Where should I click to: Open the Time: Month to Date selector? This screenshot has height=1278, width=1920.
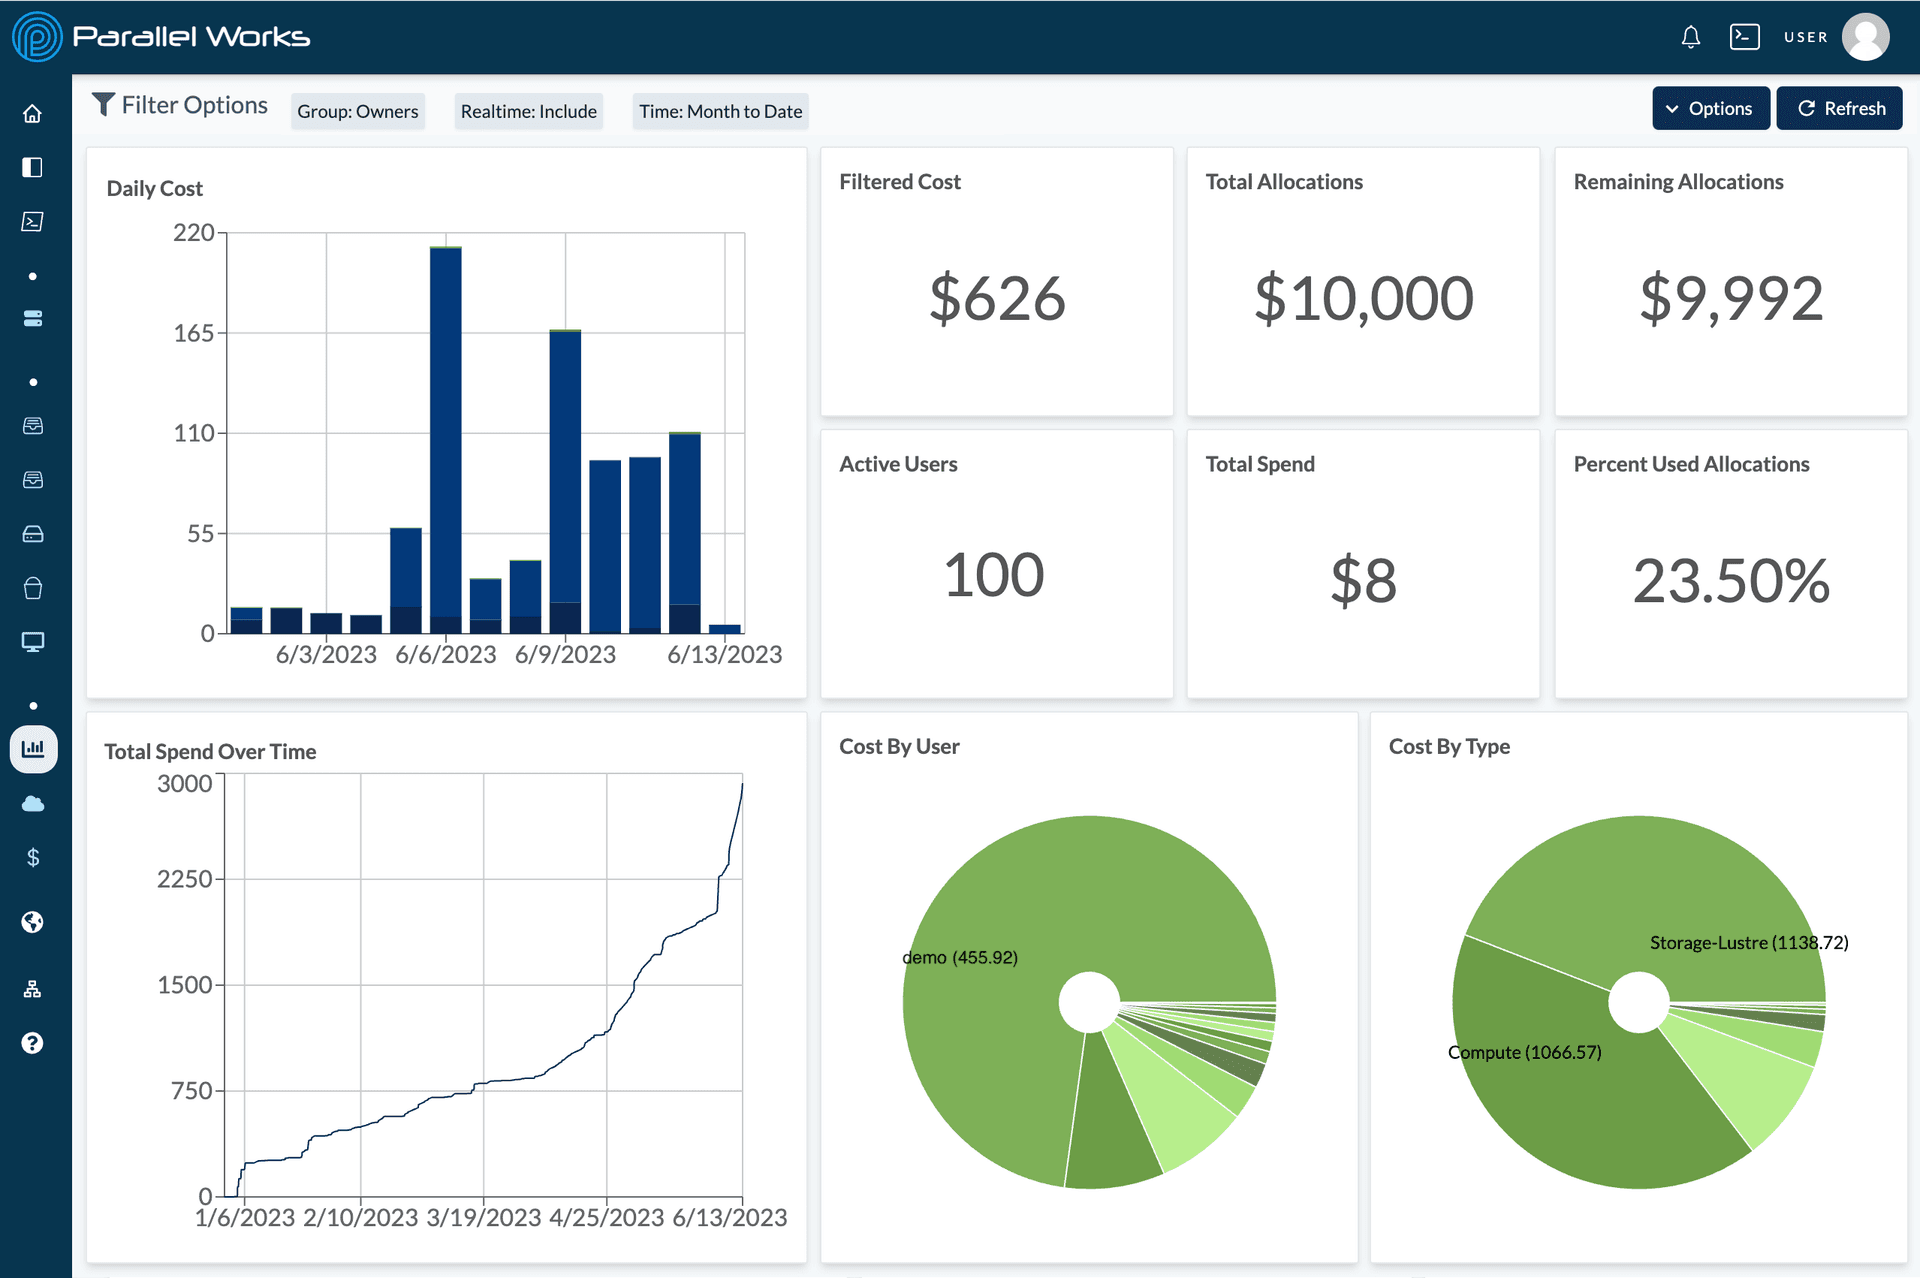pos(719,111)
